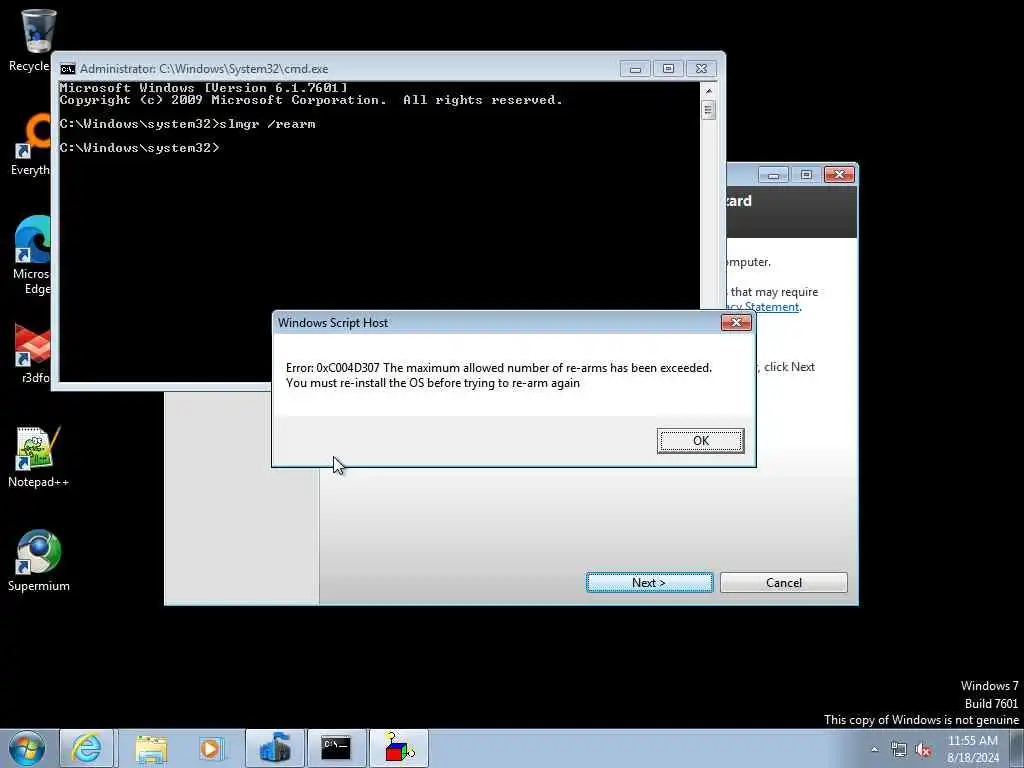Open the Windows Start menu orb

tap(27, 748)
